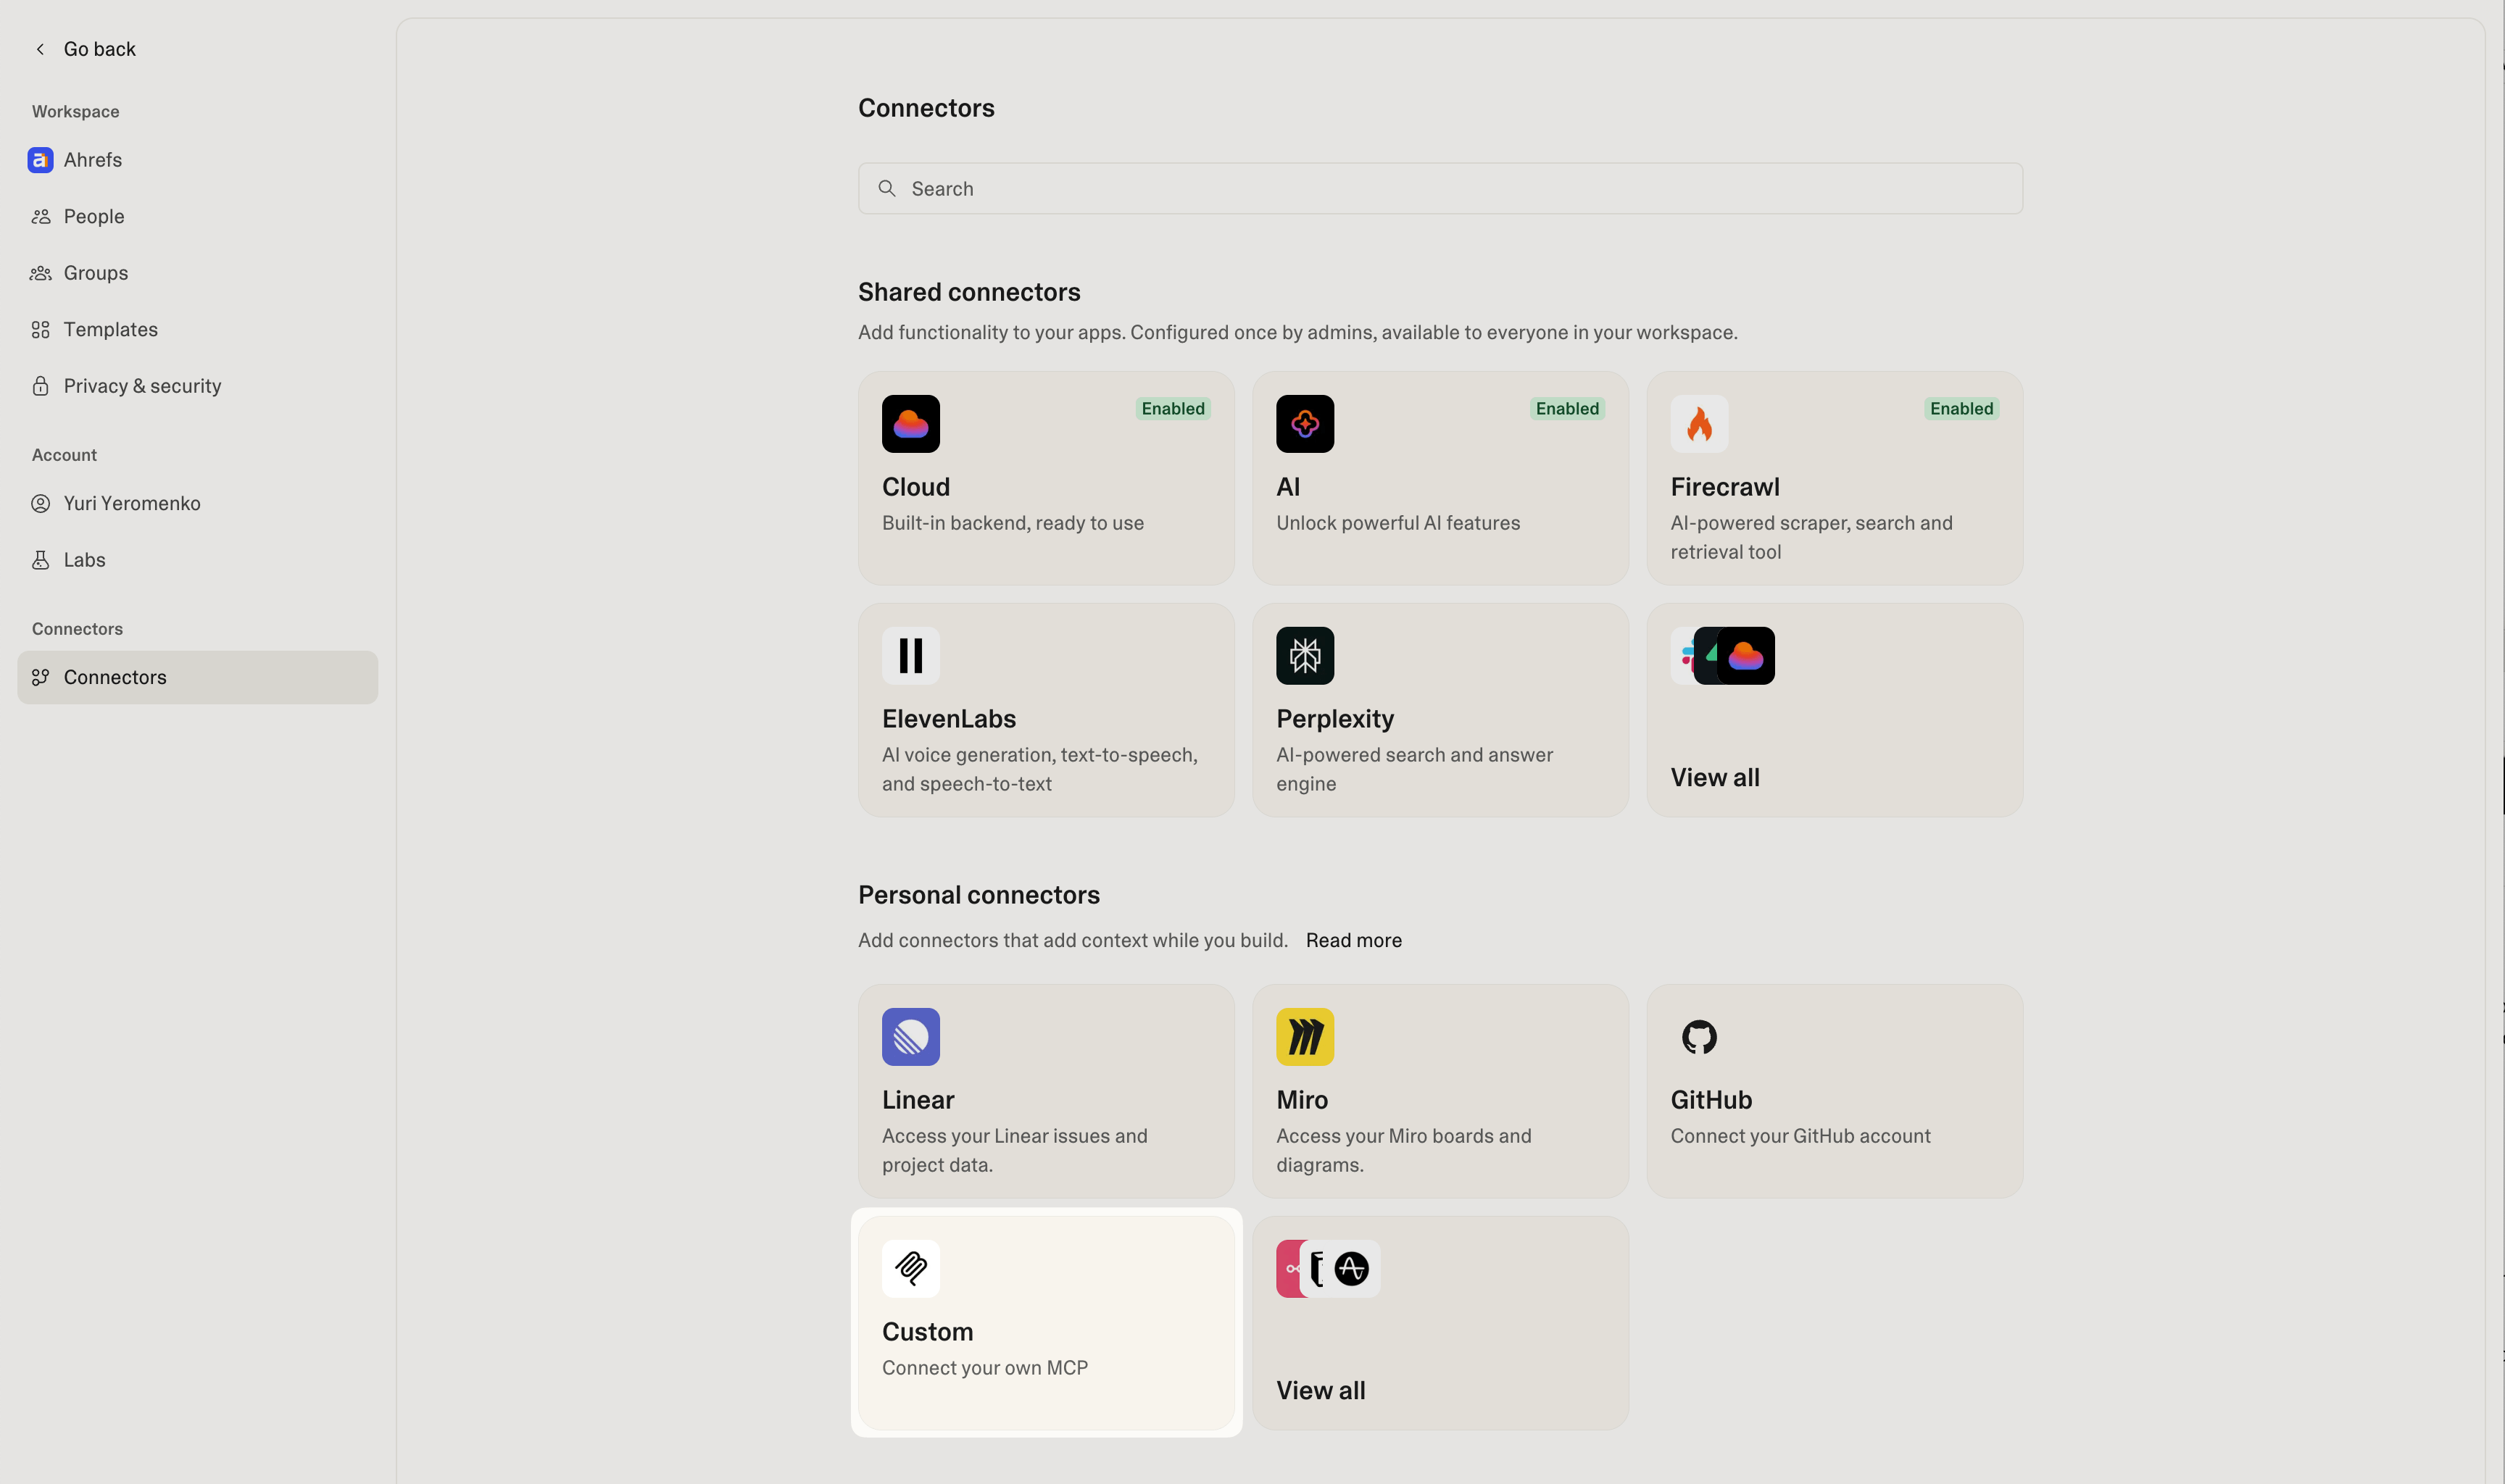Open the People settings page

pyautogui.click(x=94, y=217)
